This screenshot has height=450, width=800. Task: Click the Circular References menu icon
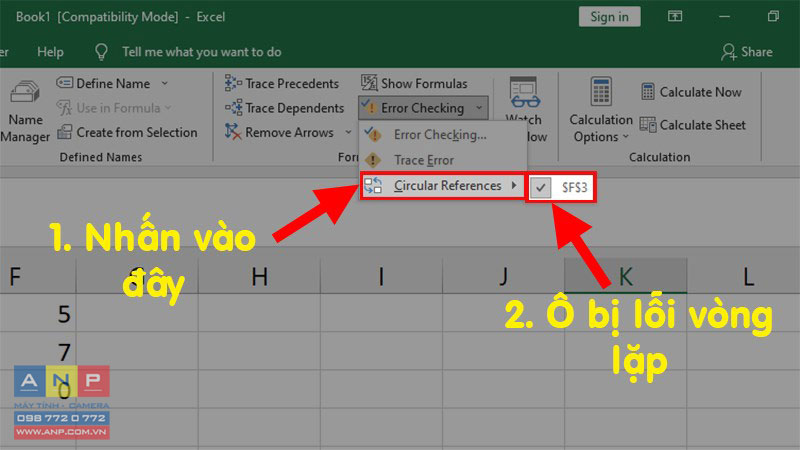373,186
